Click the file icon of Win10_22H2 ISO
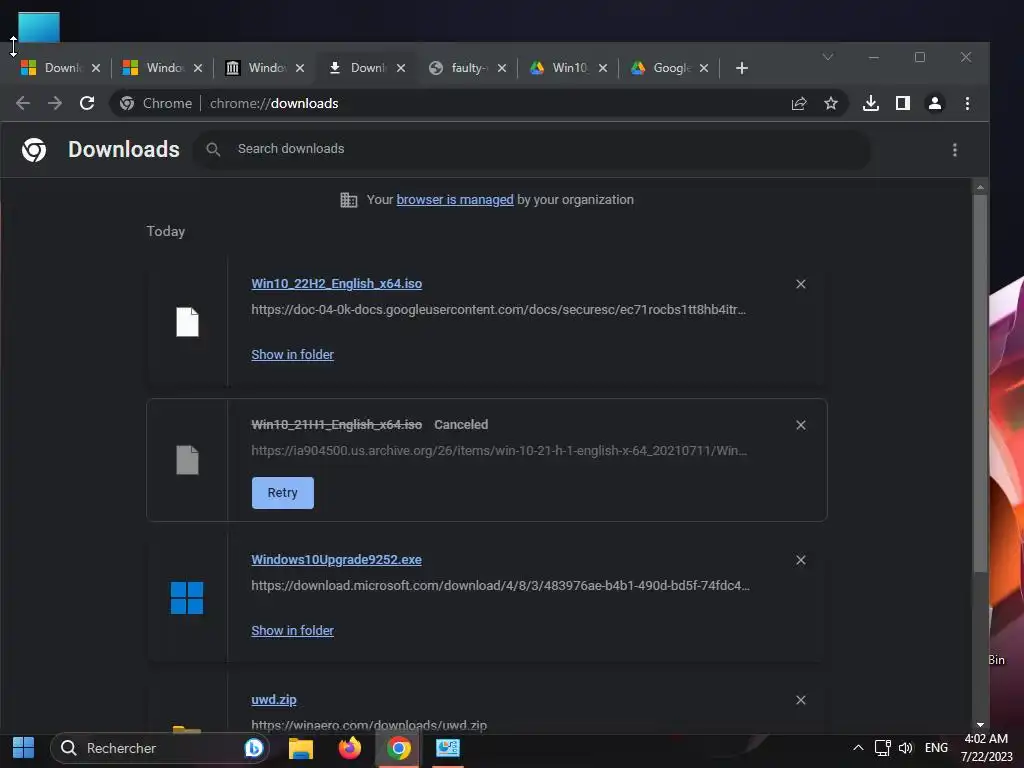The width and height of the screenshot is (1024, 768). [x=187, y=322]
